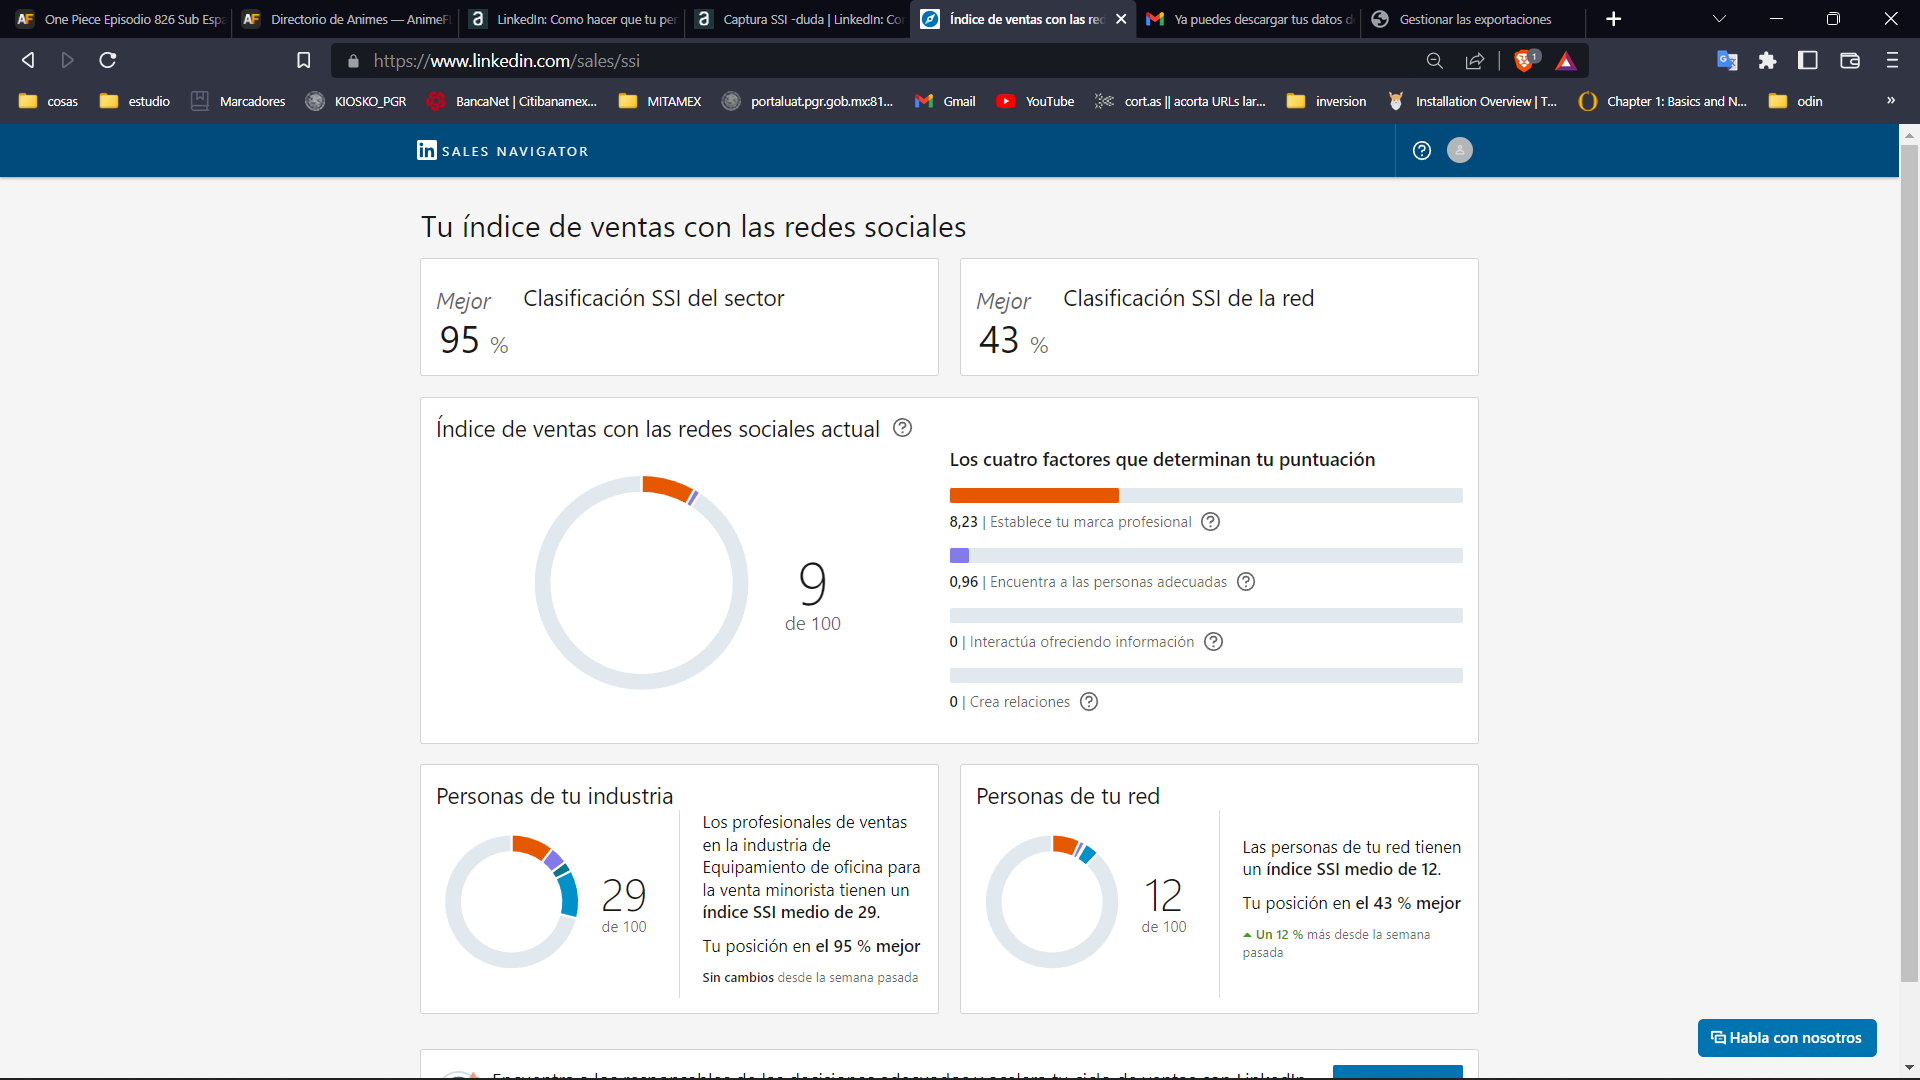Screen dimensions: 1920x1080
Task: Click the scrollbar down arrow
Action: 1909,1068
